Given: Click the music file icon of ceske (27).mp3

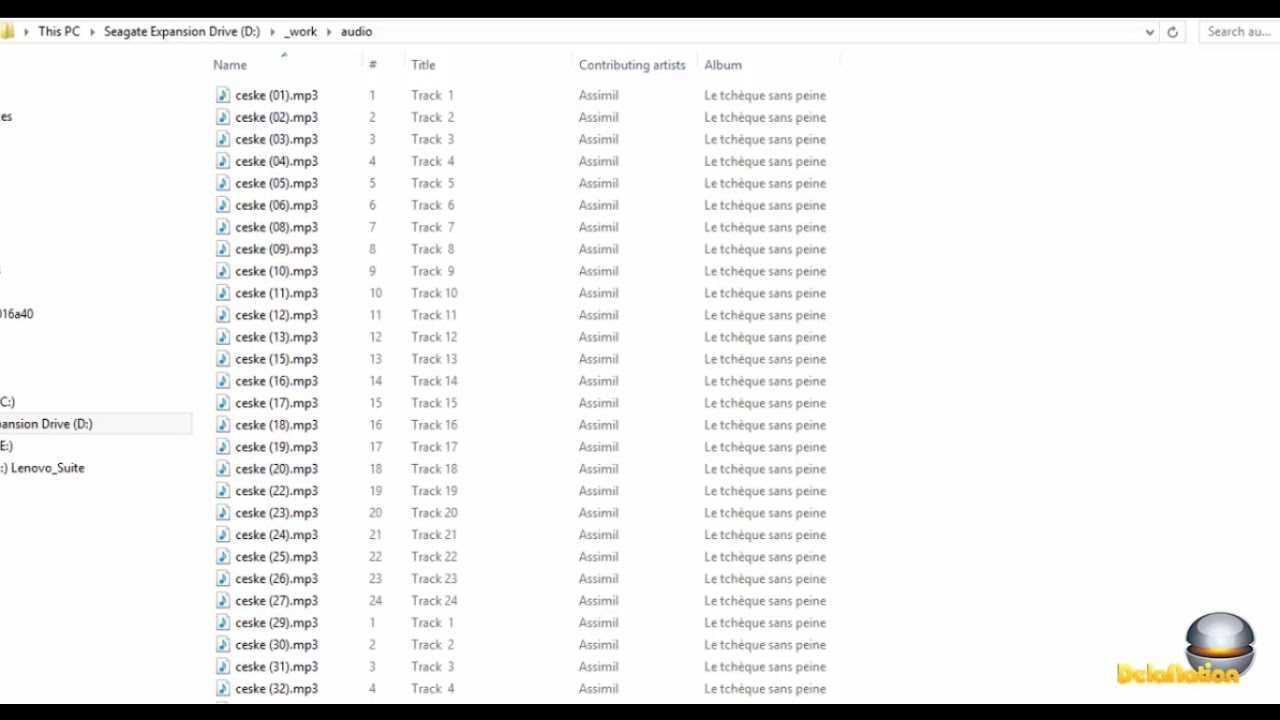Looking at the screenshot, I should (x=223, y=601).
